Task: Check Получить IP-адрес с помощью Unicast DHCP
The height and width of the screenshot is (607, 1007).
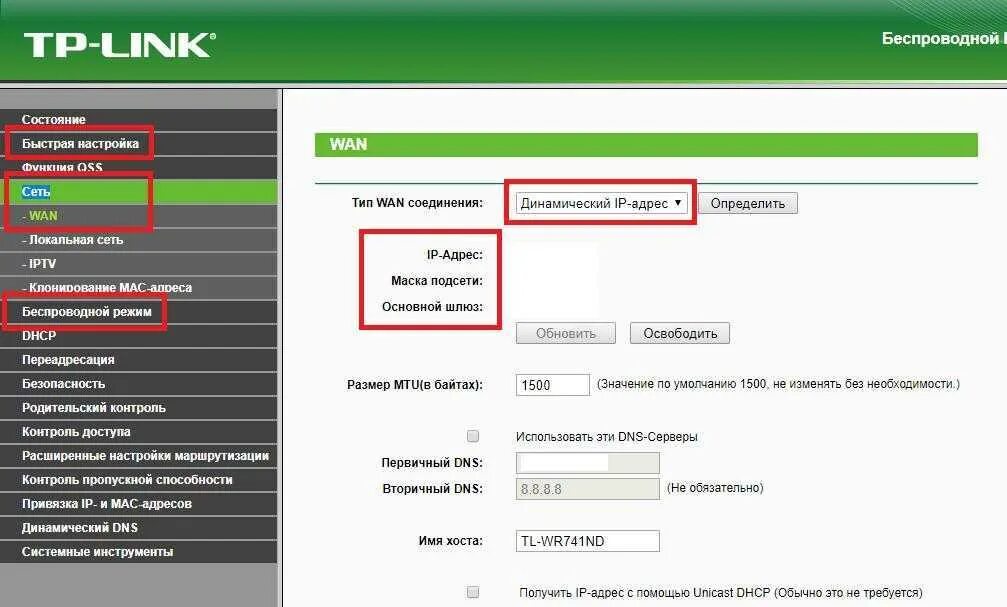Action: coord(471,589)
